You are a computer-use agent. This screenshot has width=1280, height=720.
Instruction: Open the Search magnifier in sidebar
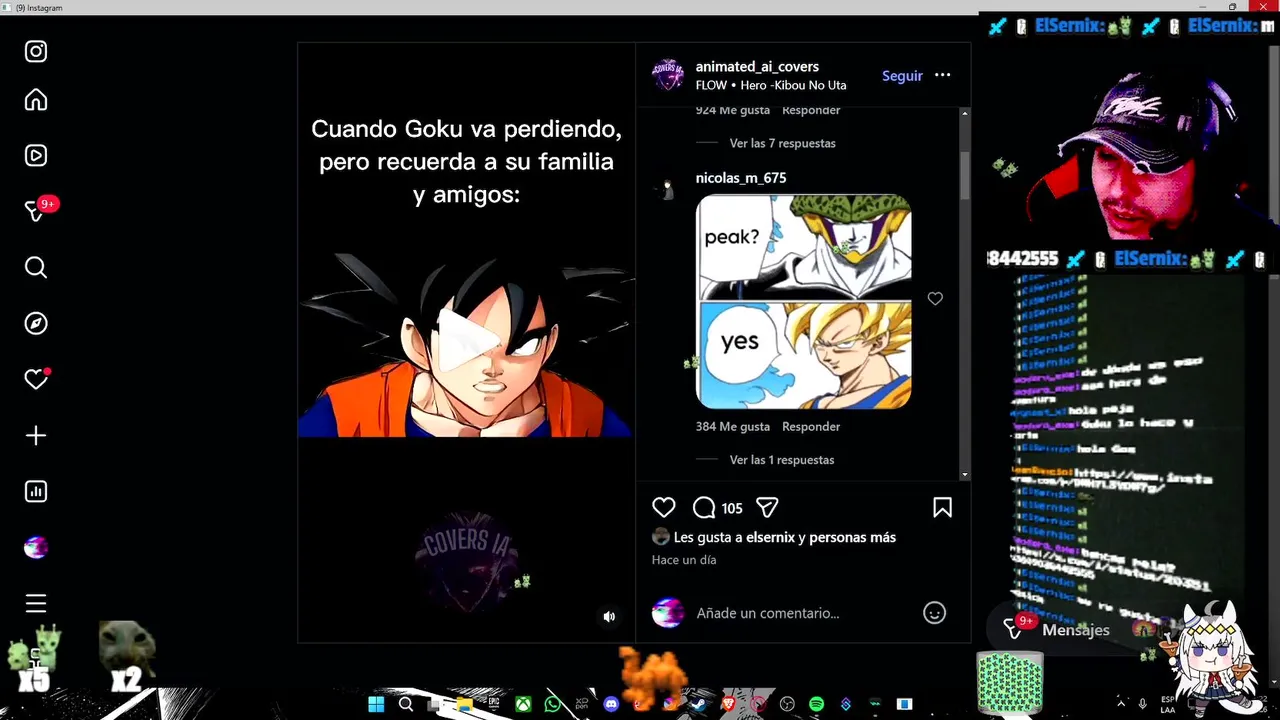point(36,267)
